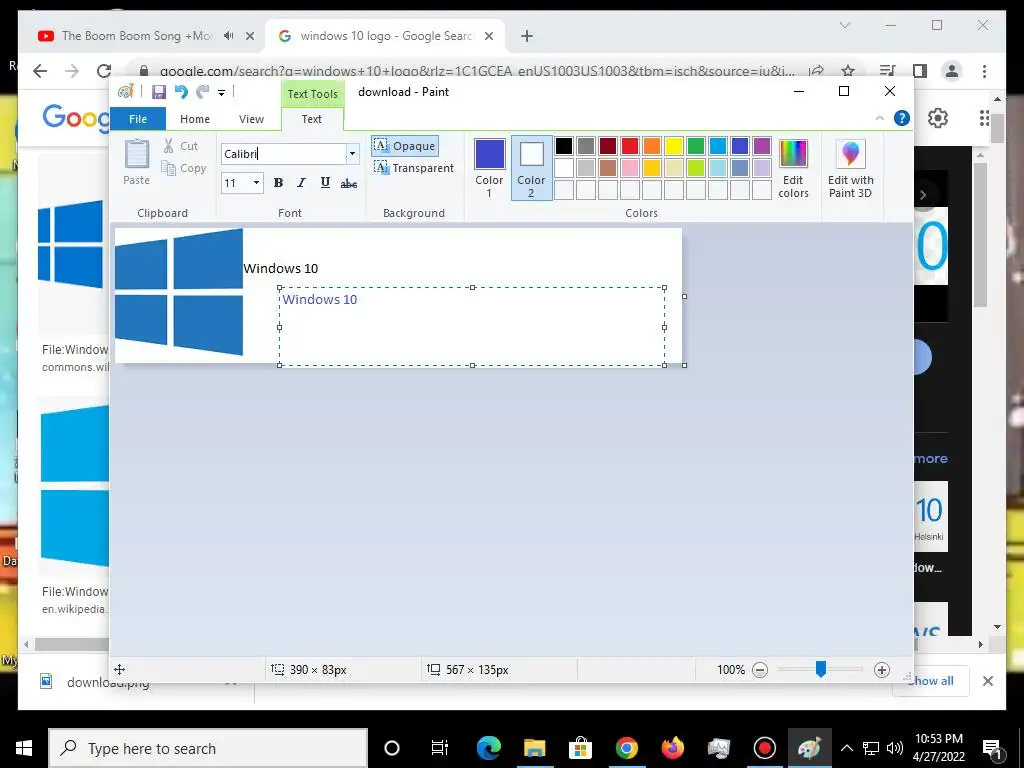This screenshot has width=1024, height=768.
Task: Open the File menu in Paint
Action: point(138,119)
